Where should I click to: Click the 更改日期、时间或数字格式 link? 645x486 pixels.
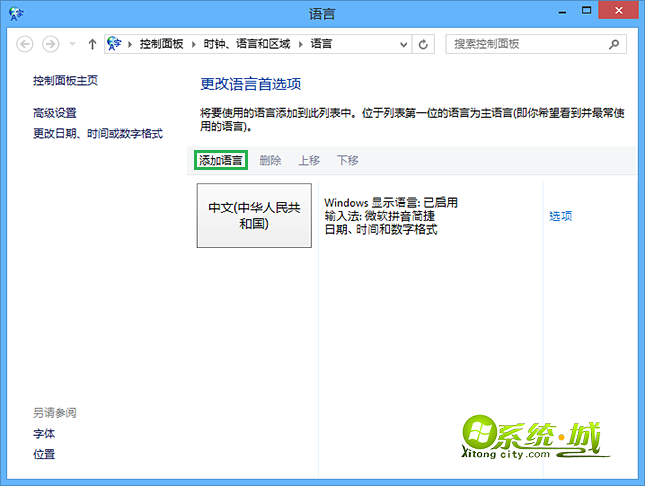(x=98, y=133)
